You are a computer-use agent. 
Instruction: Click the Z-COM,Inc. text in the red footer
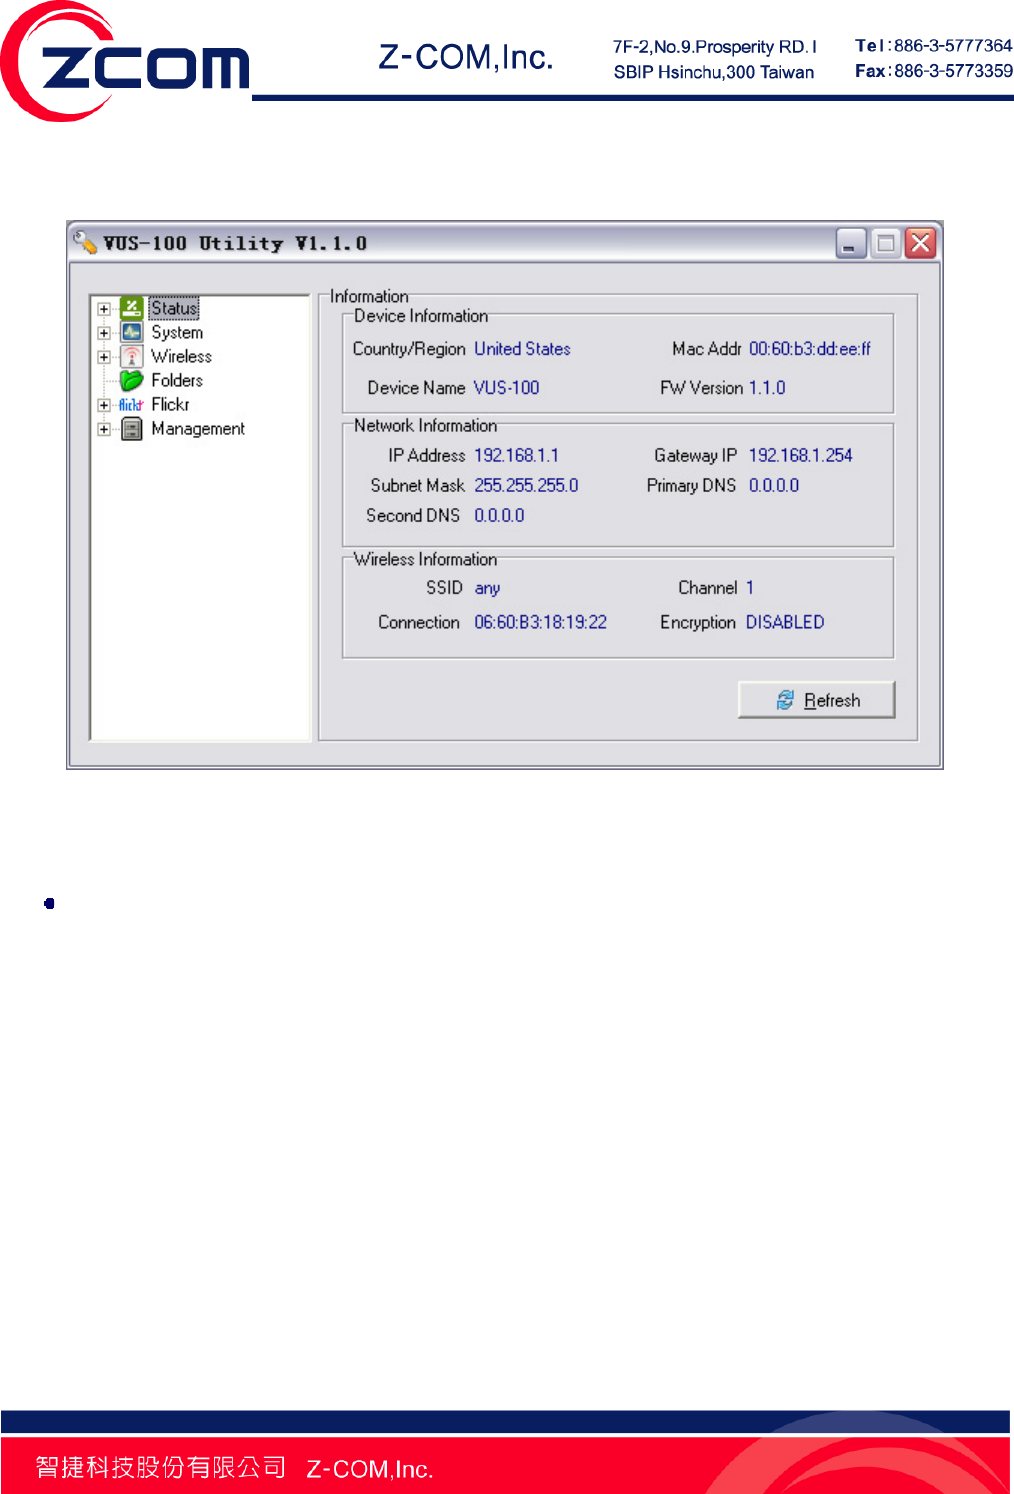point(369,1469)
